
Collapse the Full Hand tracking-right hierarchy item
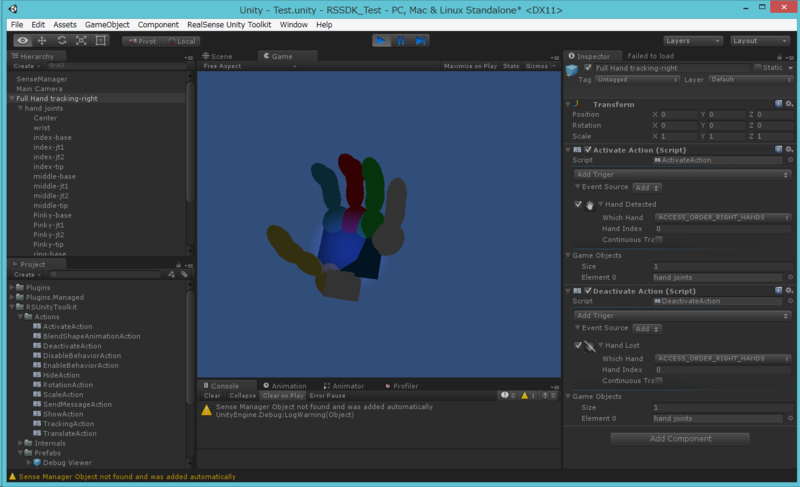pos(12,98)
